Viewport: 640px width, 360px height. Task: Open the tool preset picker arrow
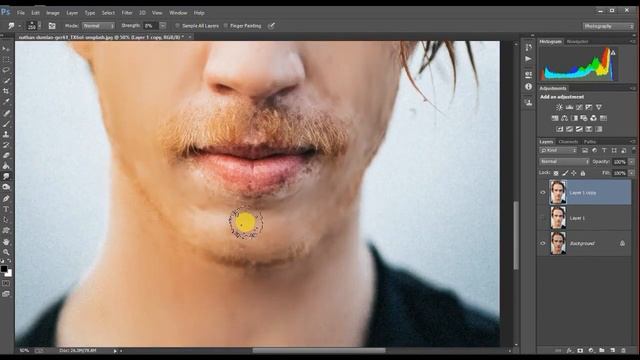click(x=19, y=26)
